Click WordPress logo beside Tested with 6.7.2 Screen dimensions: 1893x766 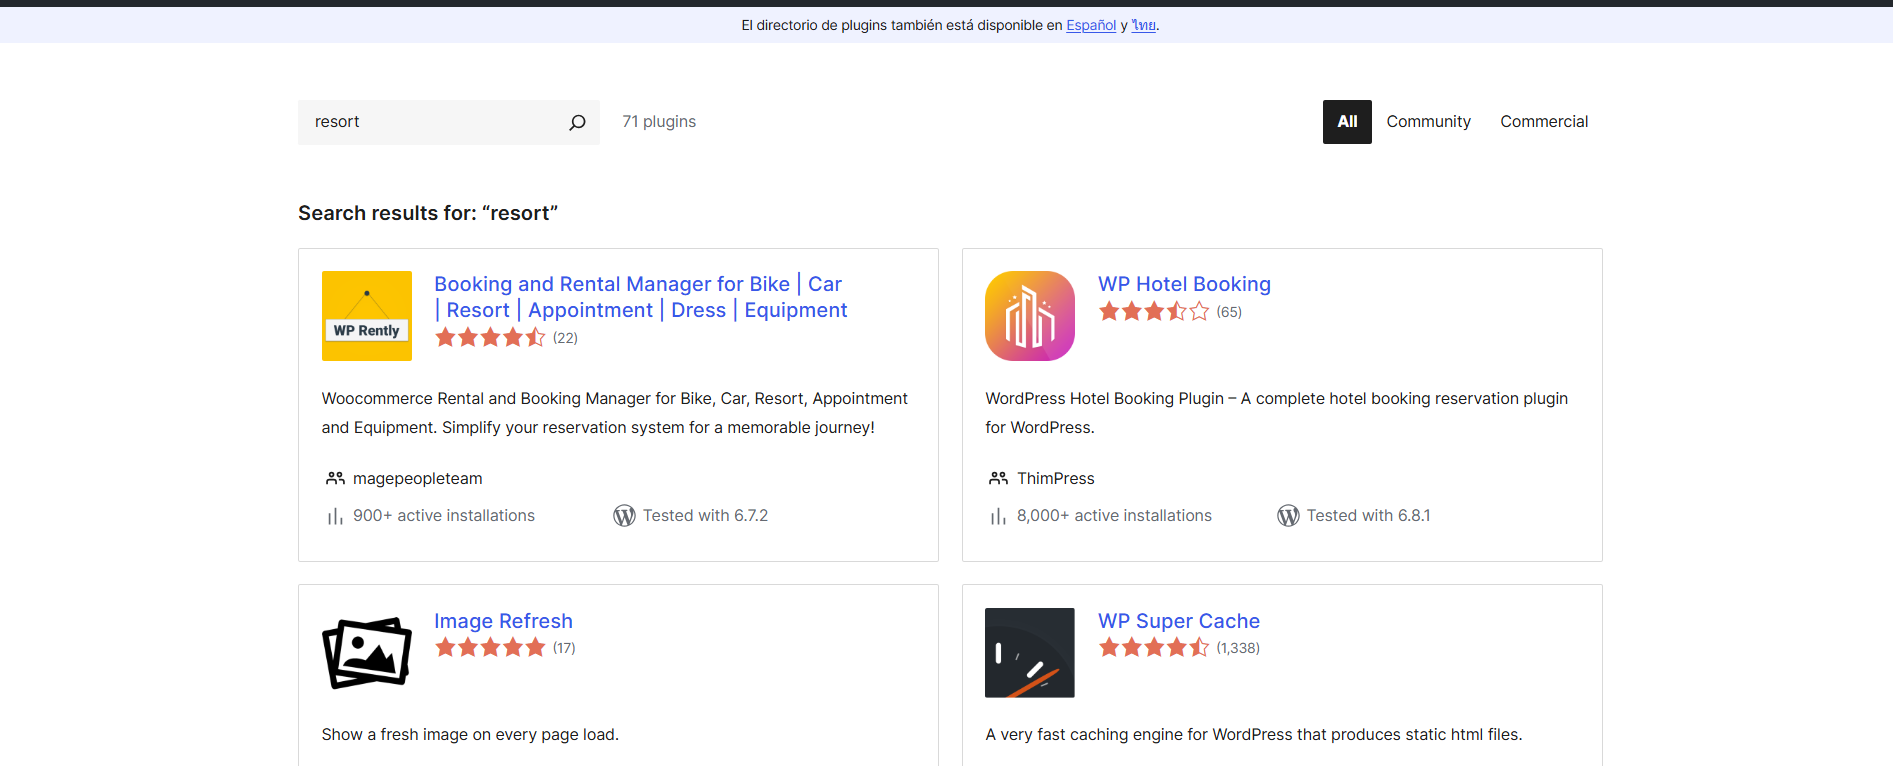click(624, 516)
